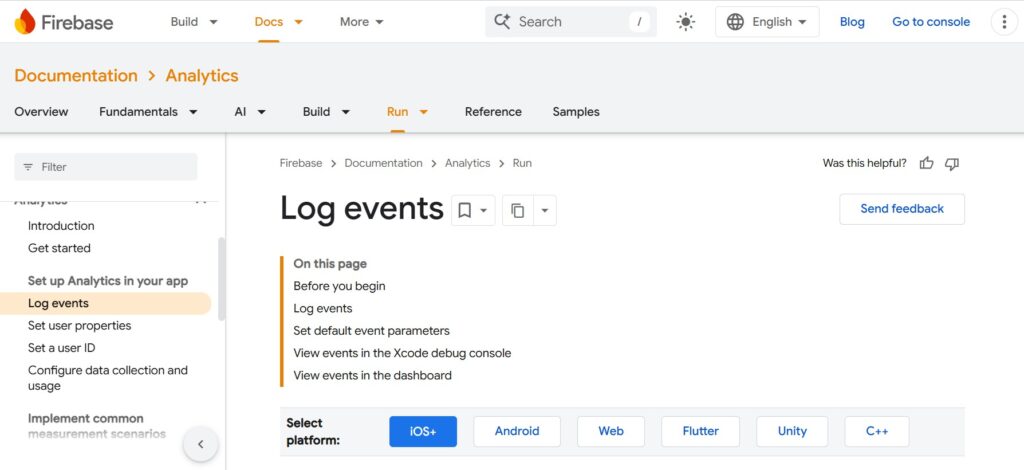Click the bookmark icon beside Log events

pos(464,210)
